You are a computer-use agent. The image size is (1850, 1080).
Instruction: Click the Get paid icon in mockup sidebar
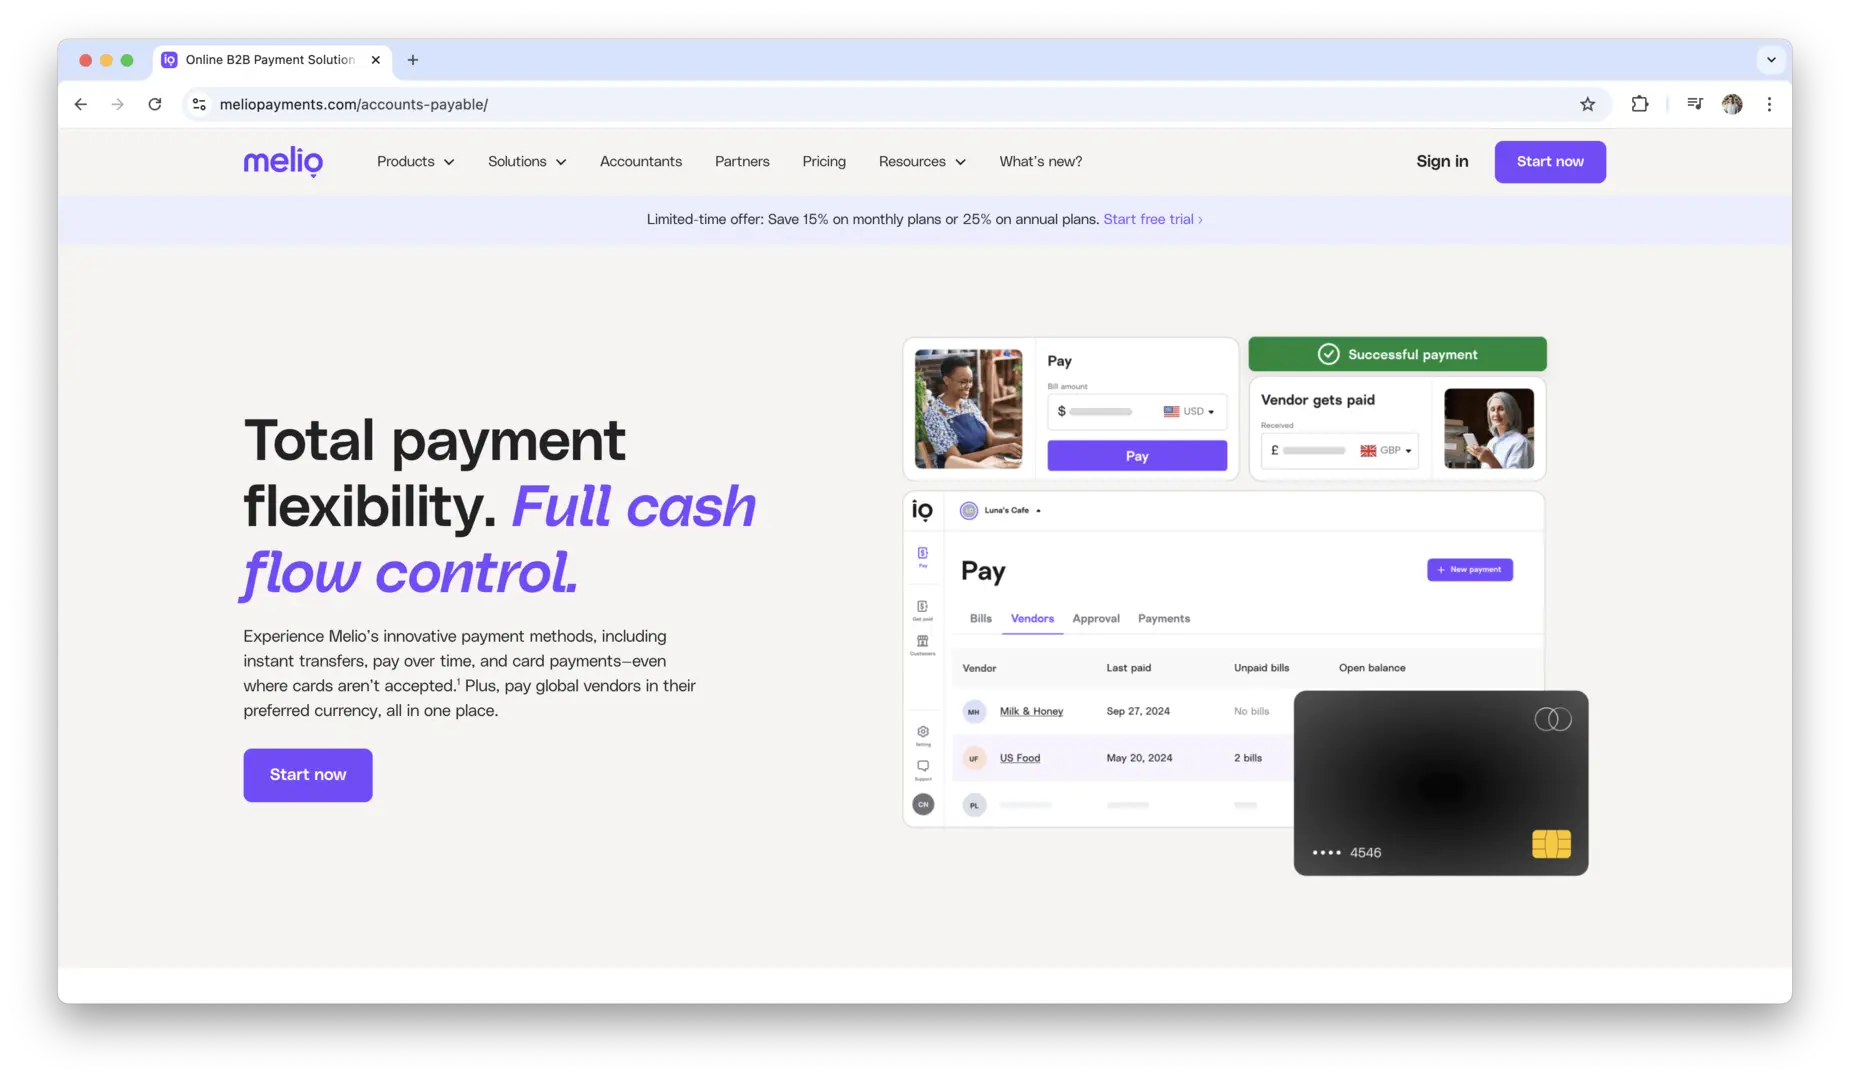pos(923,610)
